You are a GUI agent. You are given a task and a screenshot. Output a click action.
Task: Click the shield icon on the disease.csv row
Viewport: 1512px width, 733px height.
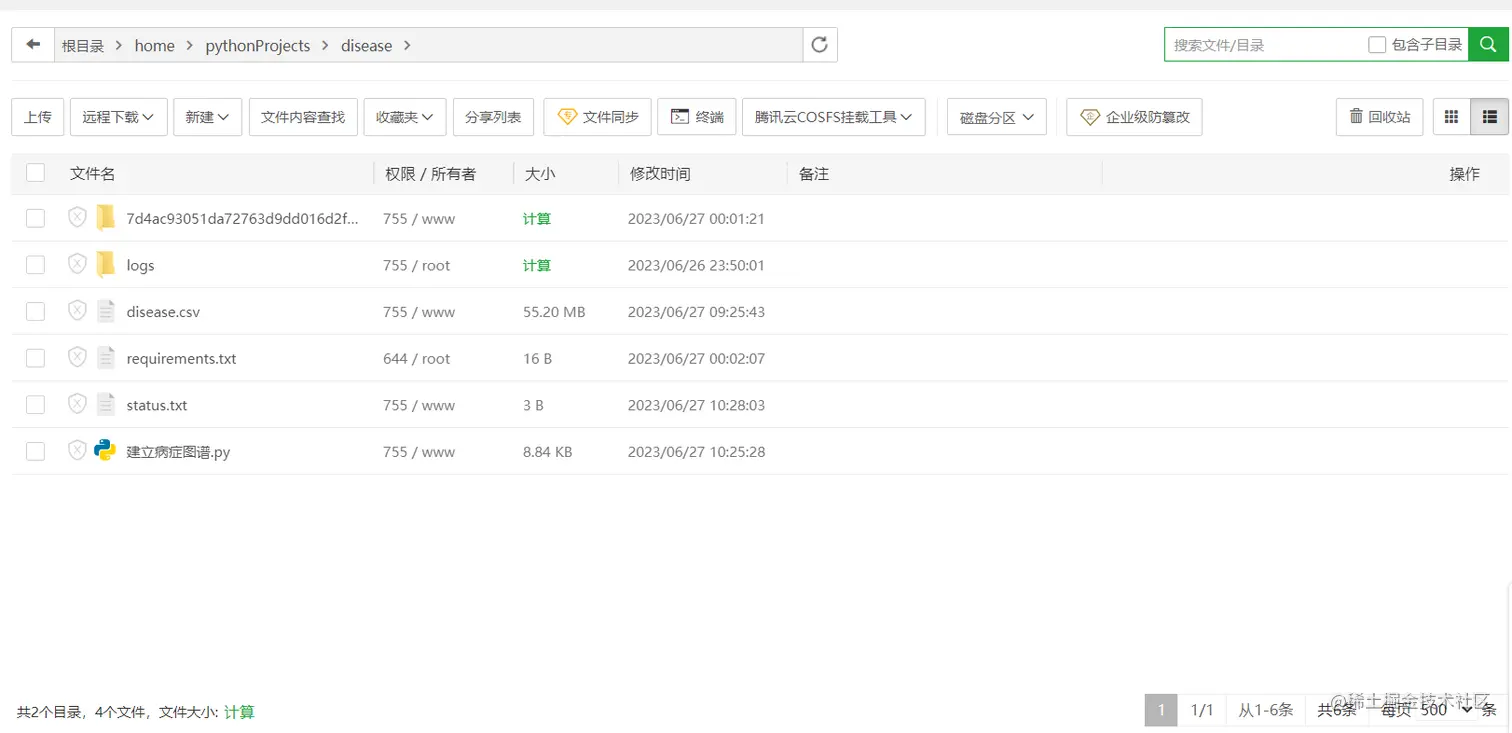coord(77,311)
